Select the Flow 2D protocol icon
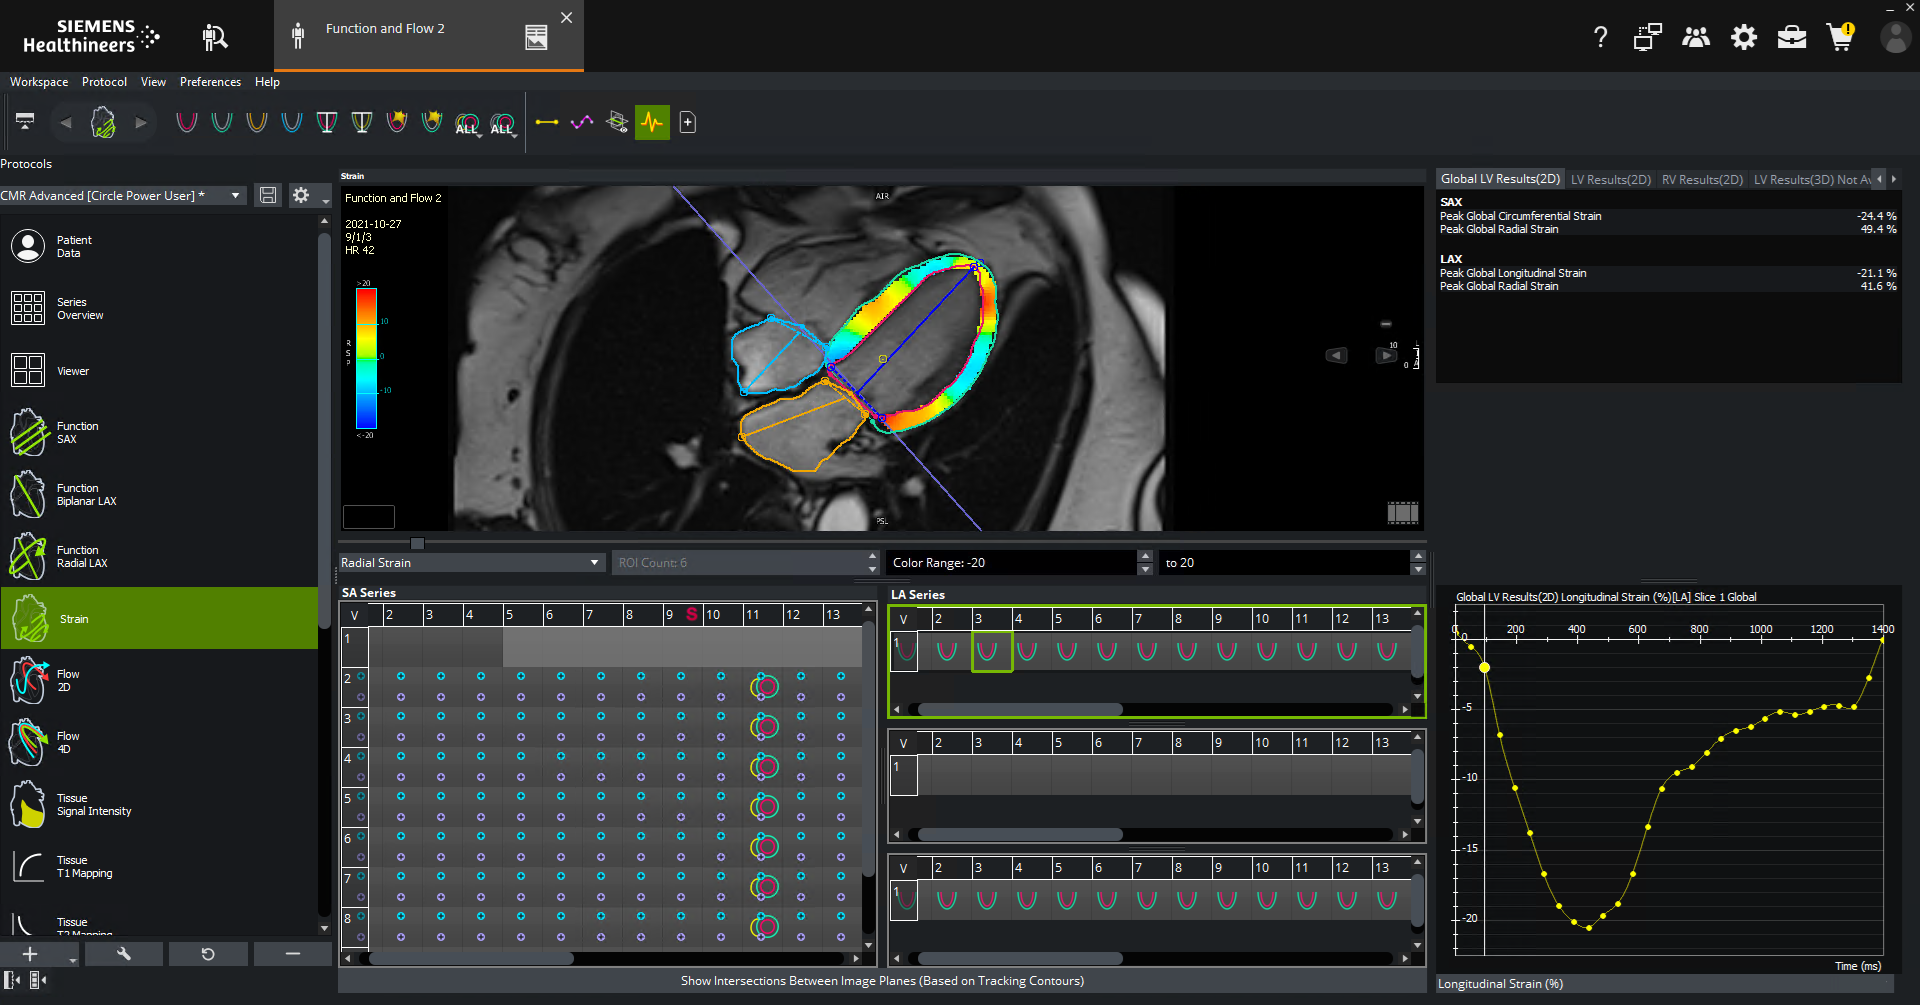Image resolution: width=1920 pixels, height=1005 pixels. click(x=28, y=680)
